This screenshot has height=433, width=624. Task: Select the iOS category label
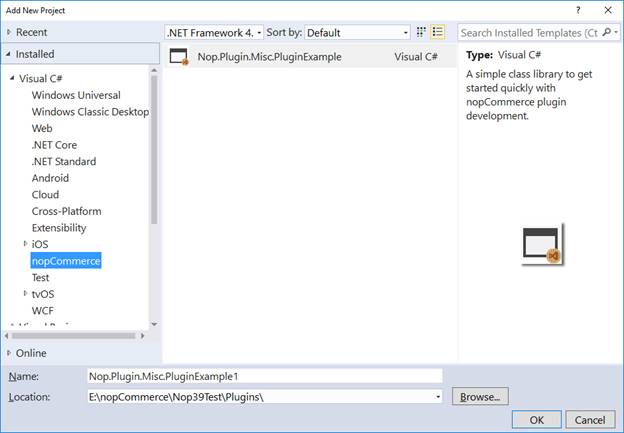(40, 244)
